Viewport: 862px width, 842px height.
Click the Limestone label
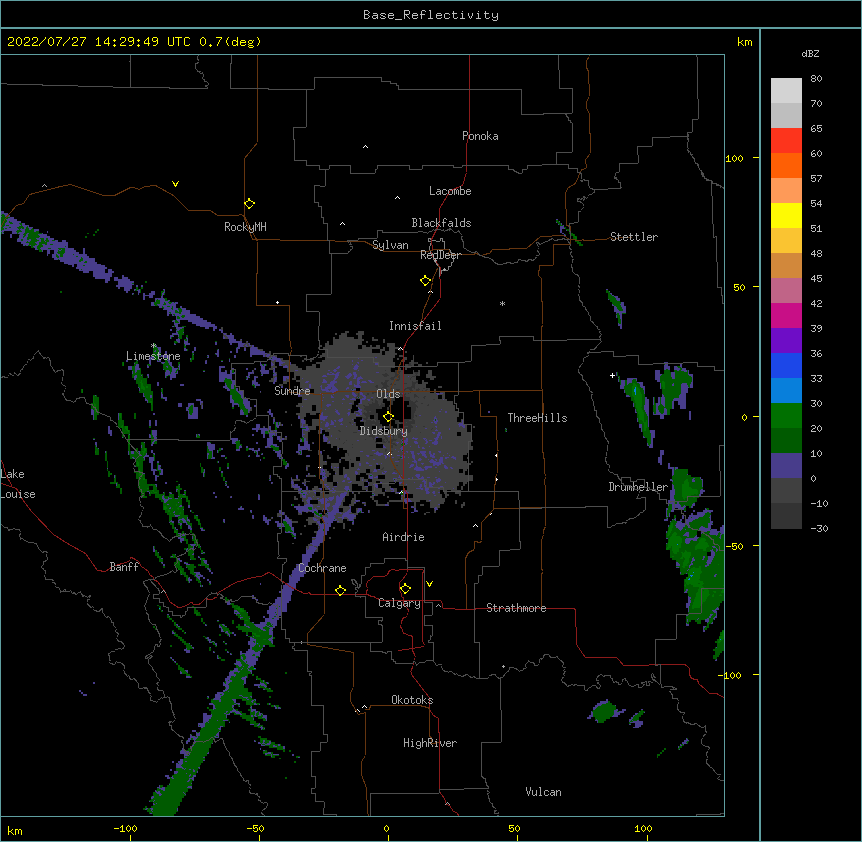(x=153, y=356)
